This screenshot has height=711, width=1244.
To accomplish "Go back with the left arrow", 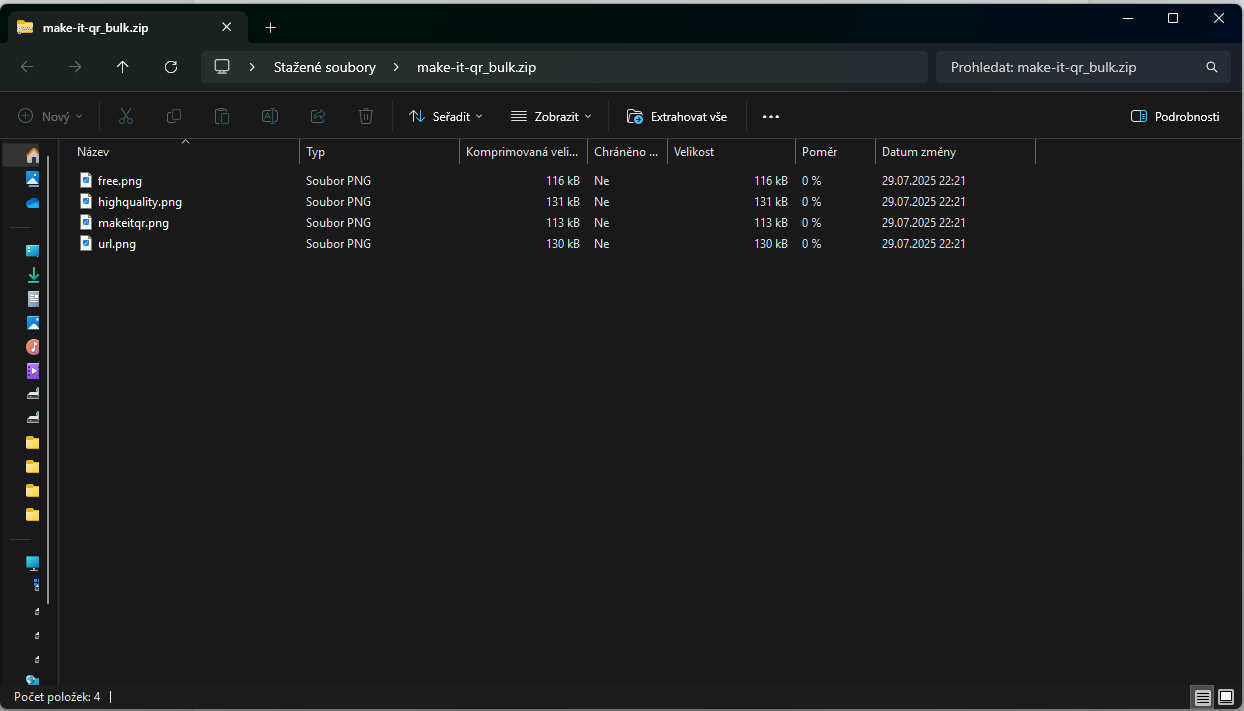I will coord(27,67).
